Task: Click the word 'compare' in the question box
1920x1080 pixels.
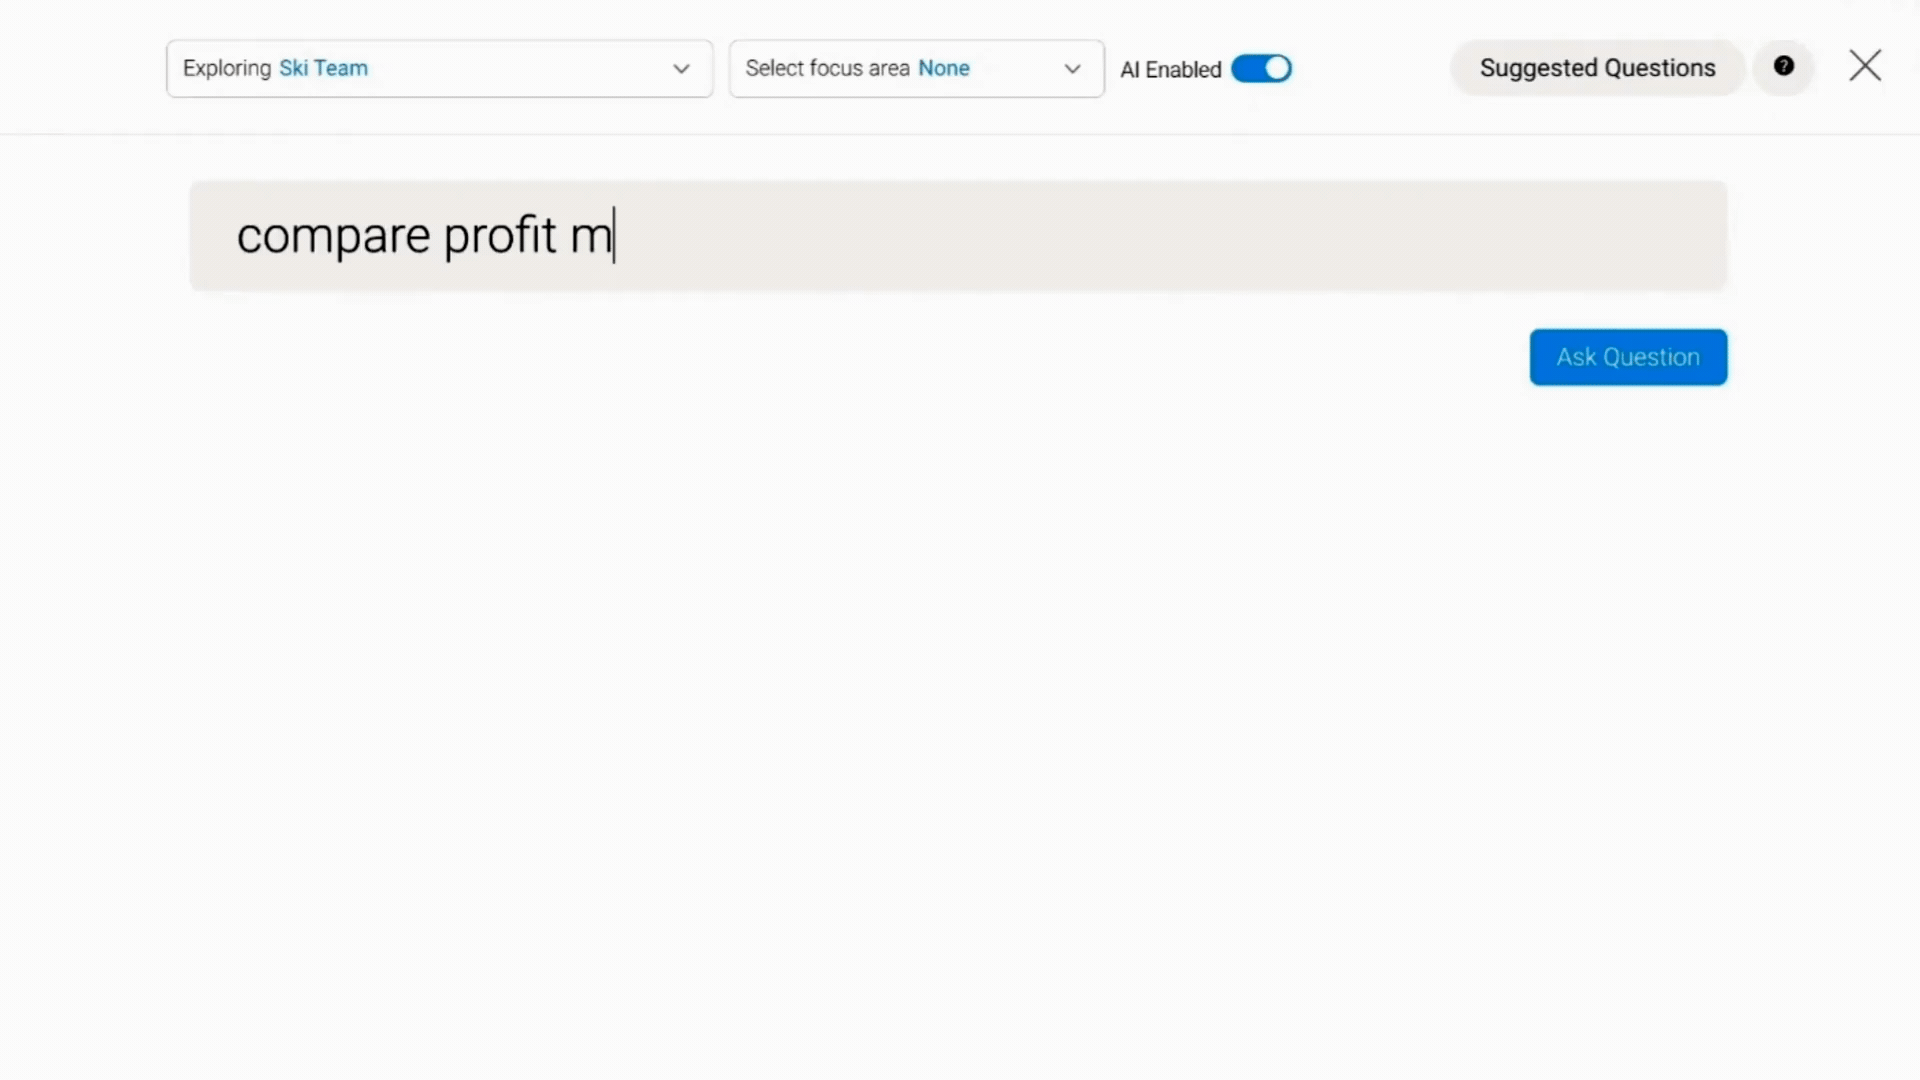Action: 333,238
